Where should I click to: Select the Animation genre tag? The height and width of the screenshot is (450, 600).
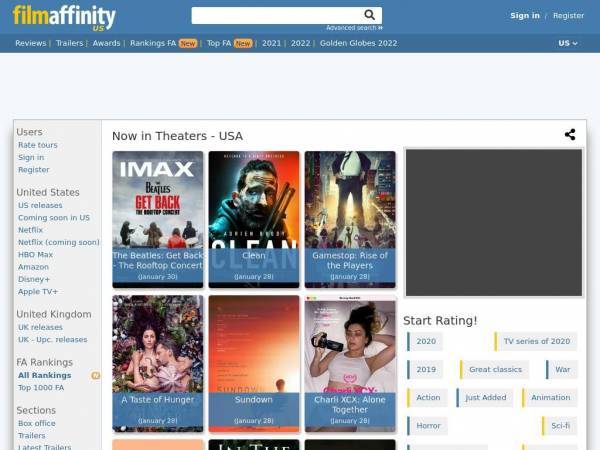(x=549, y=398)
